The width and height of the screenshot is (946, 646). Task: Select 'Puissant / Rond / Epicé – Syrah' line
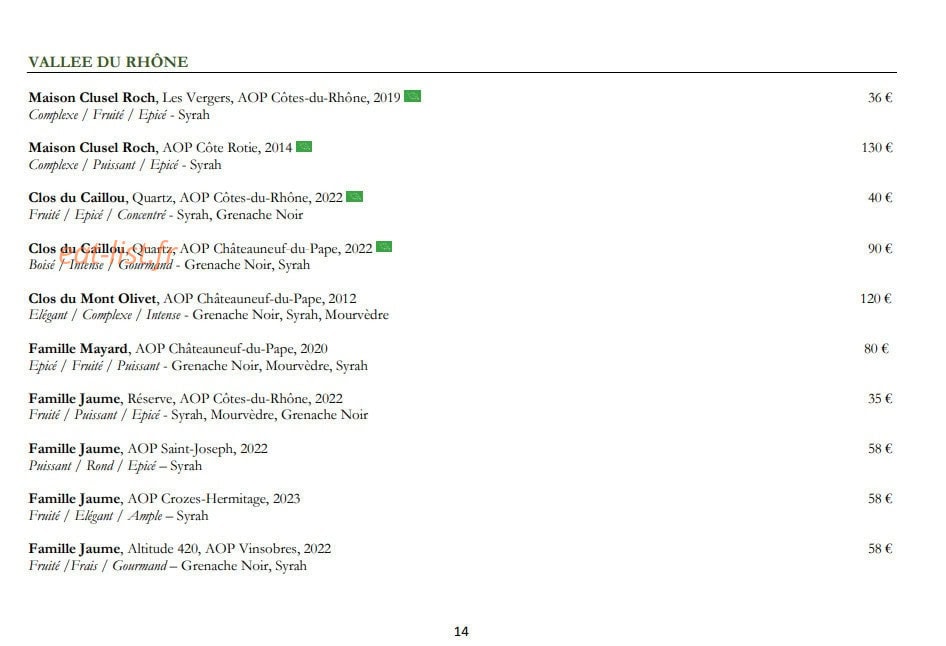(115, 466)
